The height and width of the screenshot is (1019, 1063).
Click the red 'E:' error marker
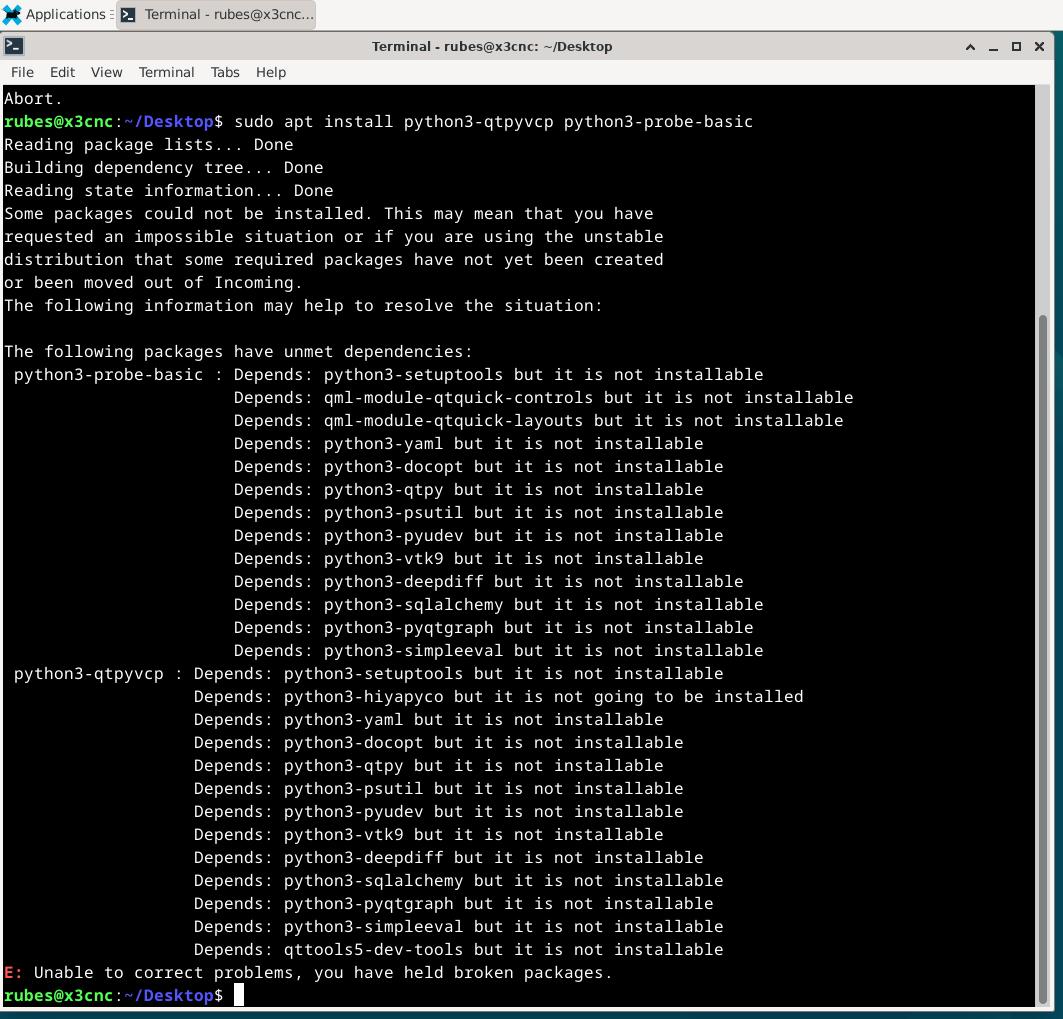[14, 972]
